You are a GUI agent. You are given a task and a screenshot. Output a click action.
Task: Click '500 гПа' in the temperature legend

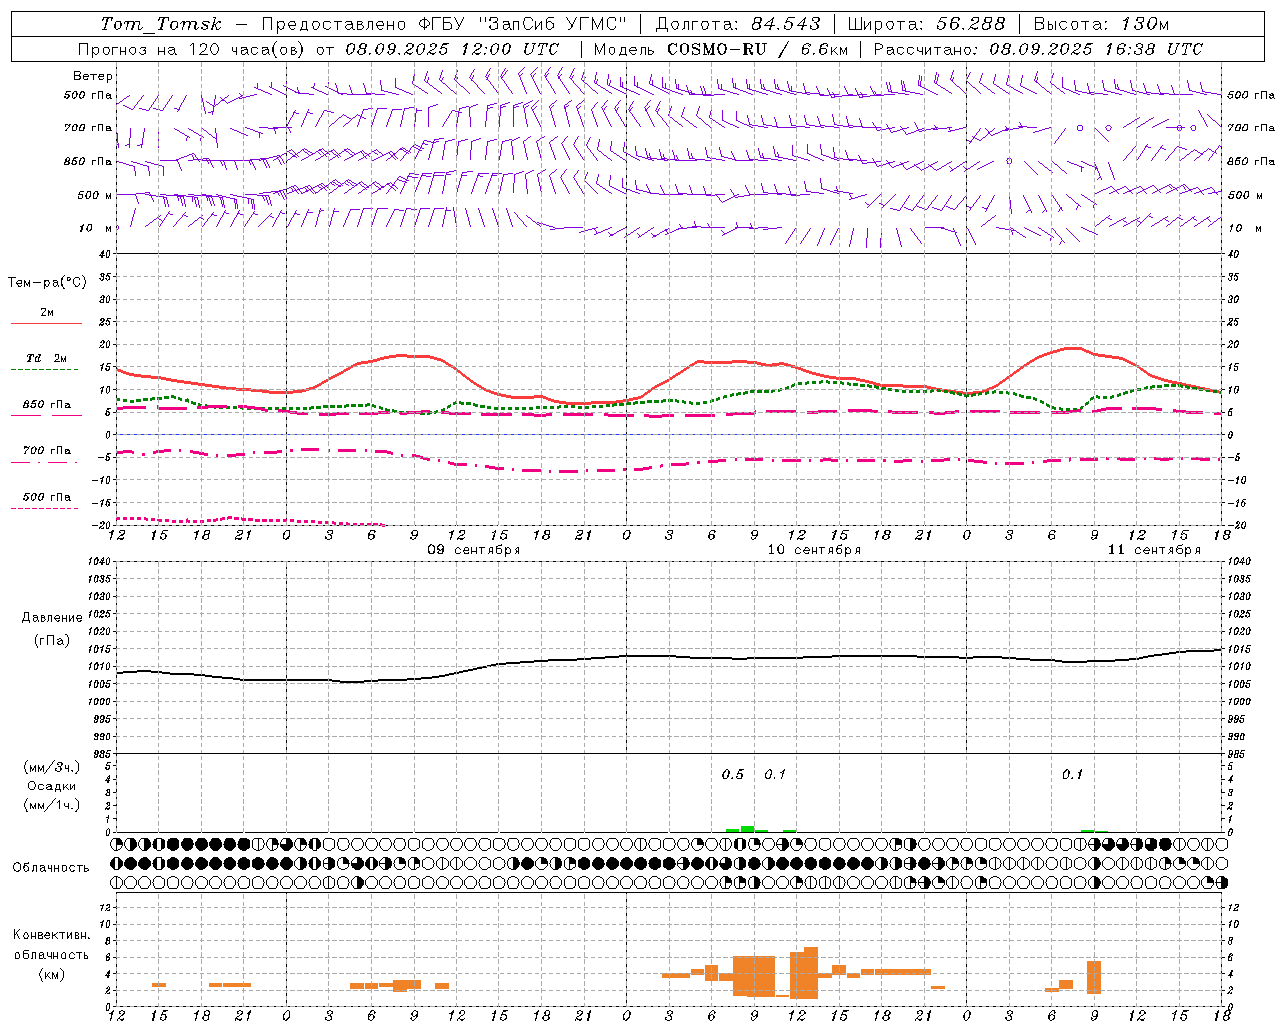tap(47, 497)
